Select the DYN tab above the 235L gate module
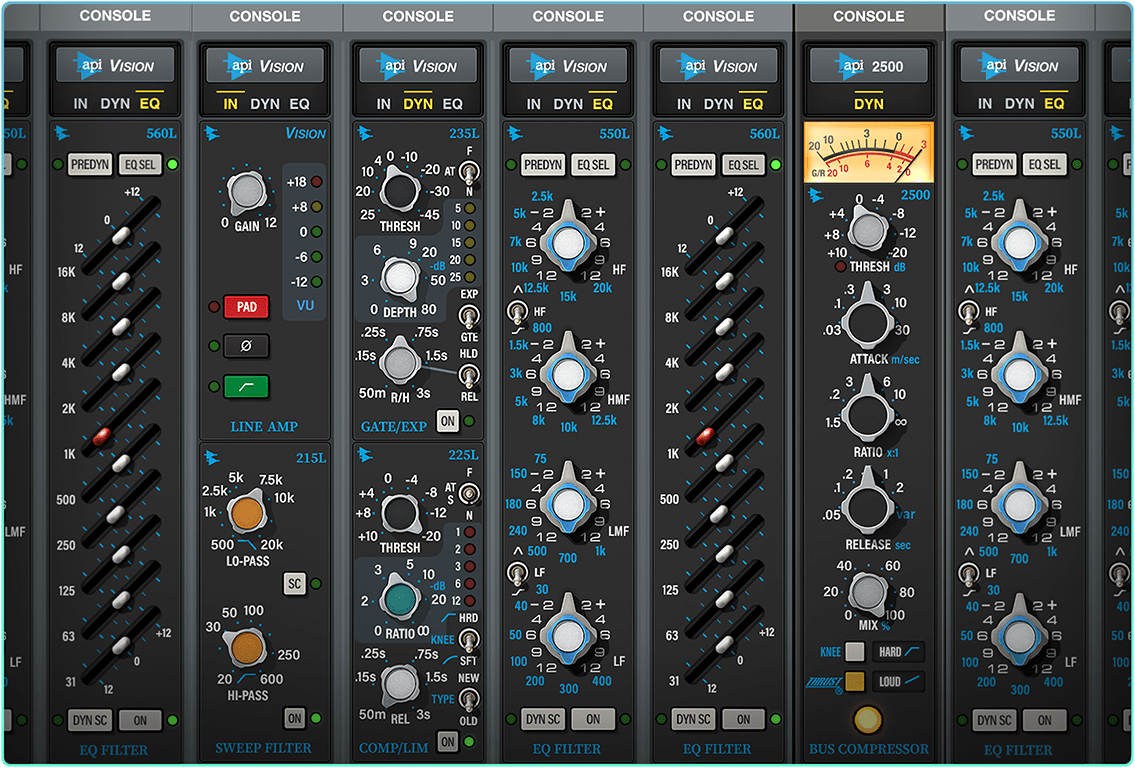This screenshot has width=1135, height=768. pyautogui.click(x=418, y=104)
